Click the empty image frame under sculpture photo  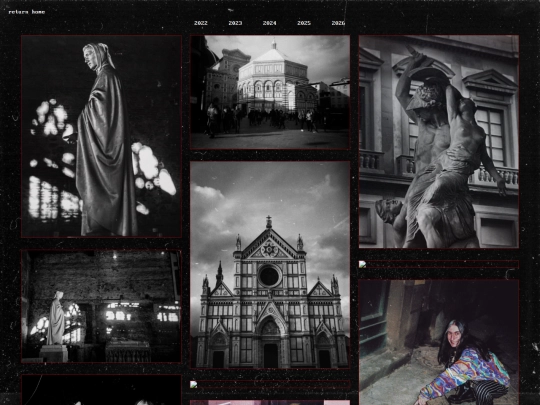(x=439, y=264)
